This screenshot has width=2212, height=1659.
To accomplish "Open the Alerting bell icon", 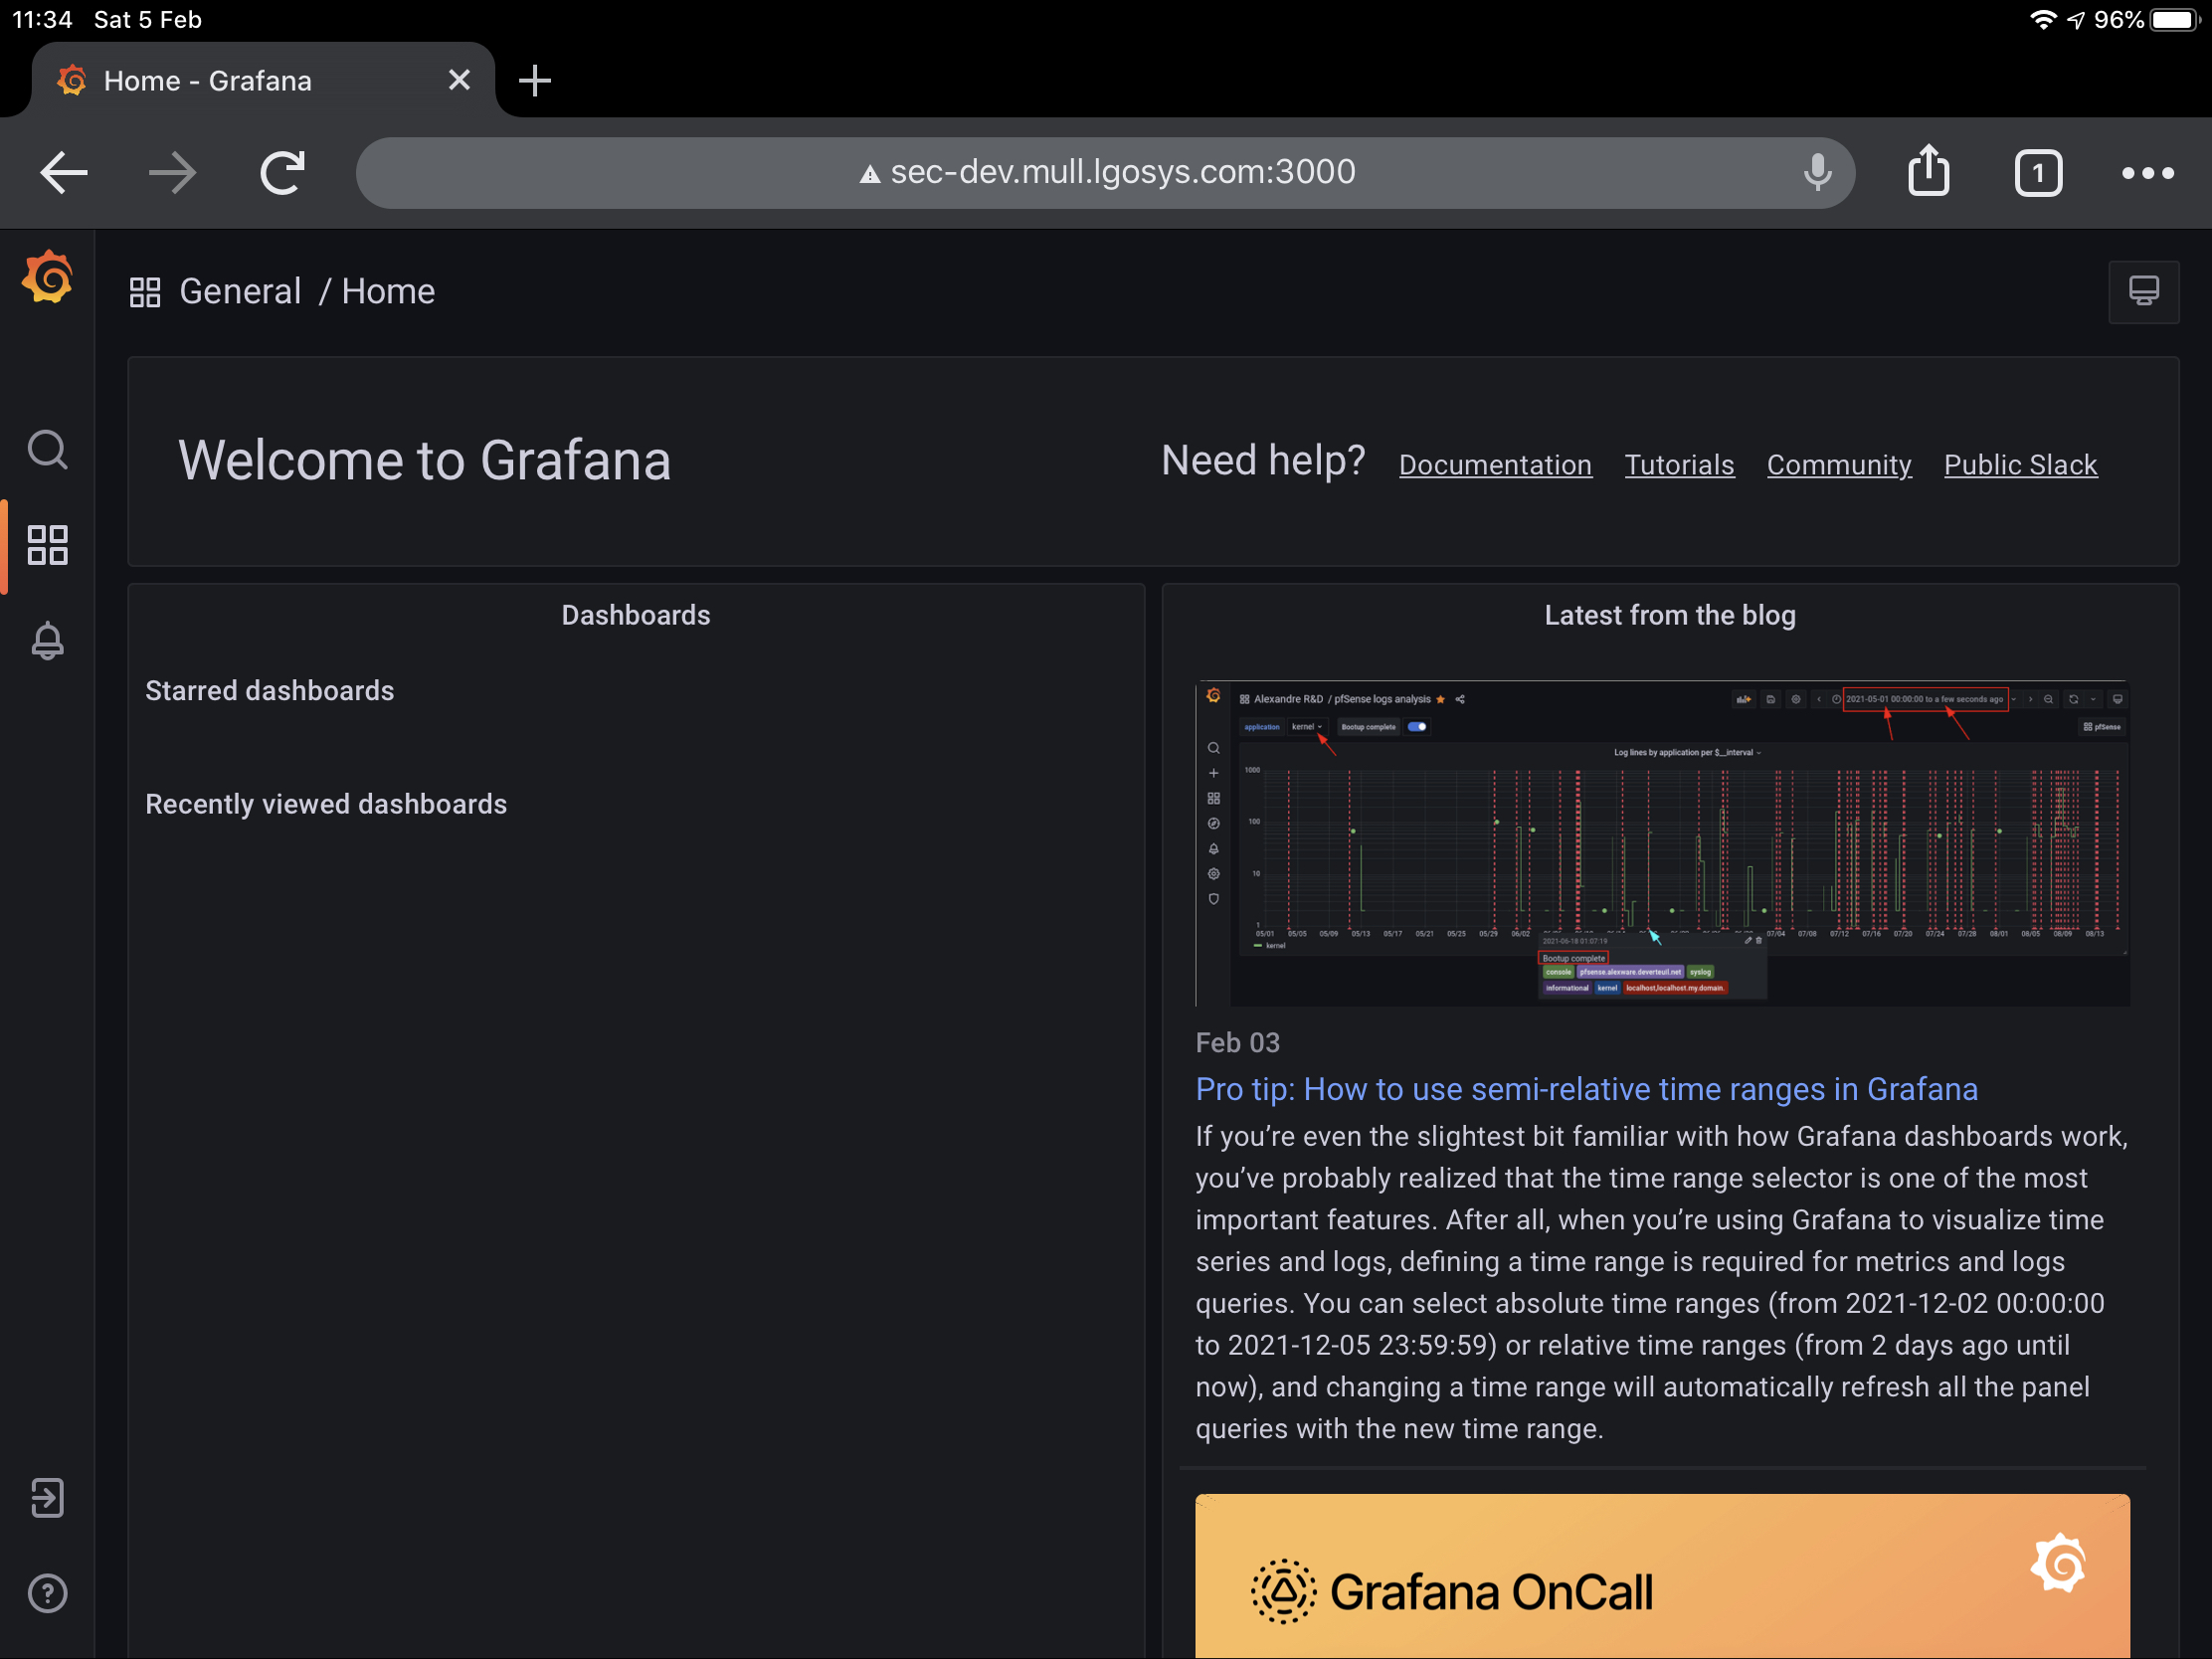I will [47, 641].
